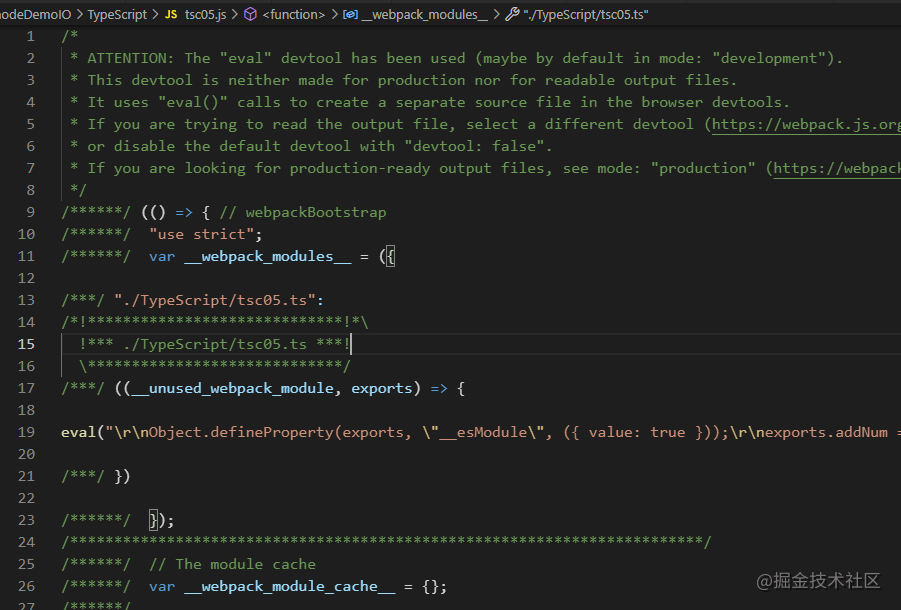901x610 pixels.
Task: Click "./TypeScript/tsc05.ts" string on line 13
Action: pos(215,300)
